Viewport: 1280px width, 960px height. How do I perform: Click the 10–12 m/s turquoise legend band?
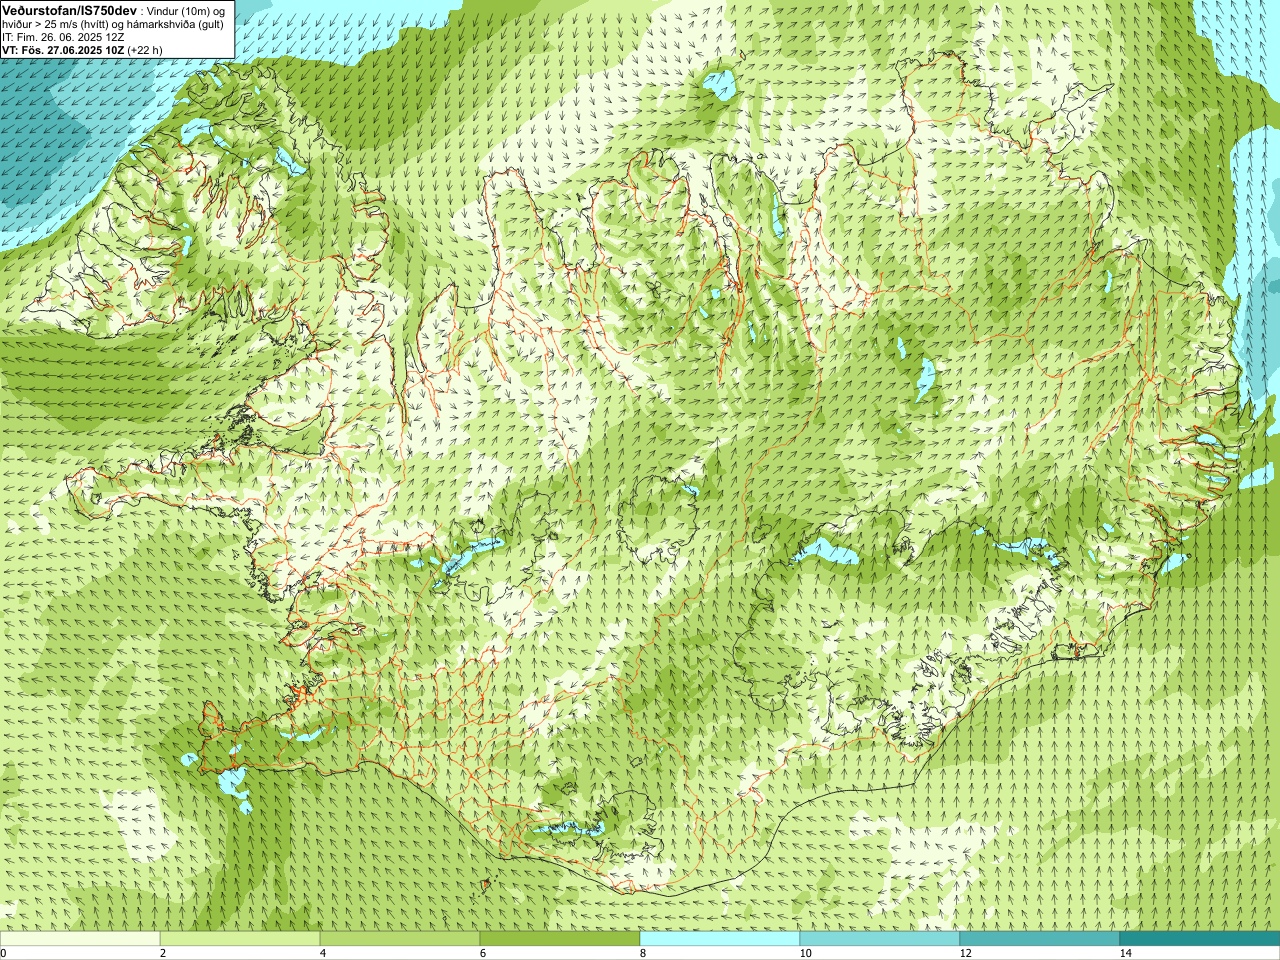click(x=880, y=939)
